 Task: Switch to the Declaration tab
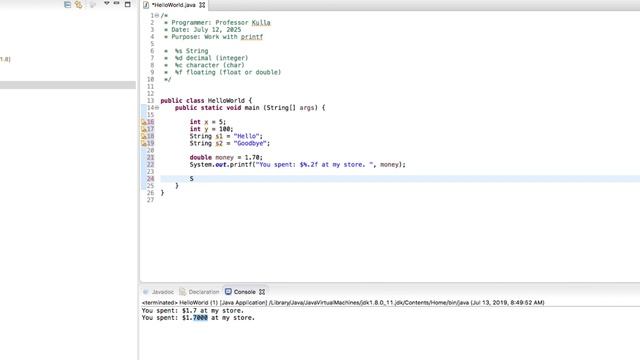pos(204,292)
